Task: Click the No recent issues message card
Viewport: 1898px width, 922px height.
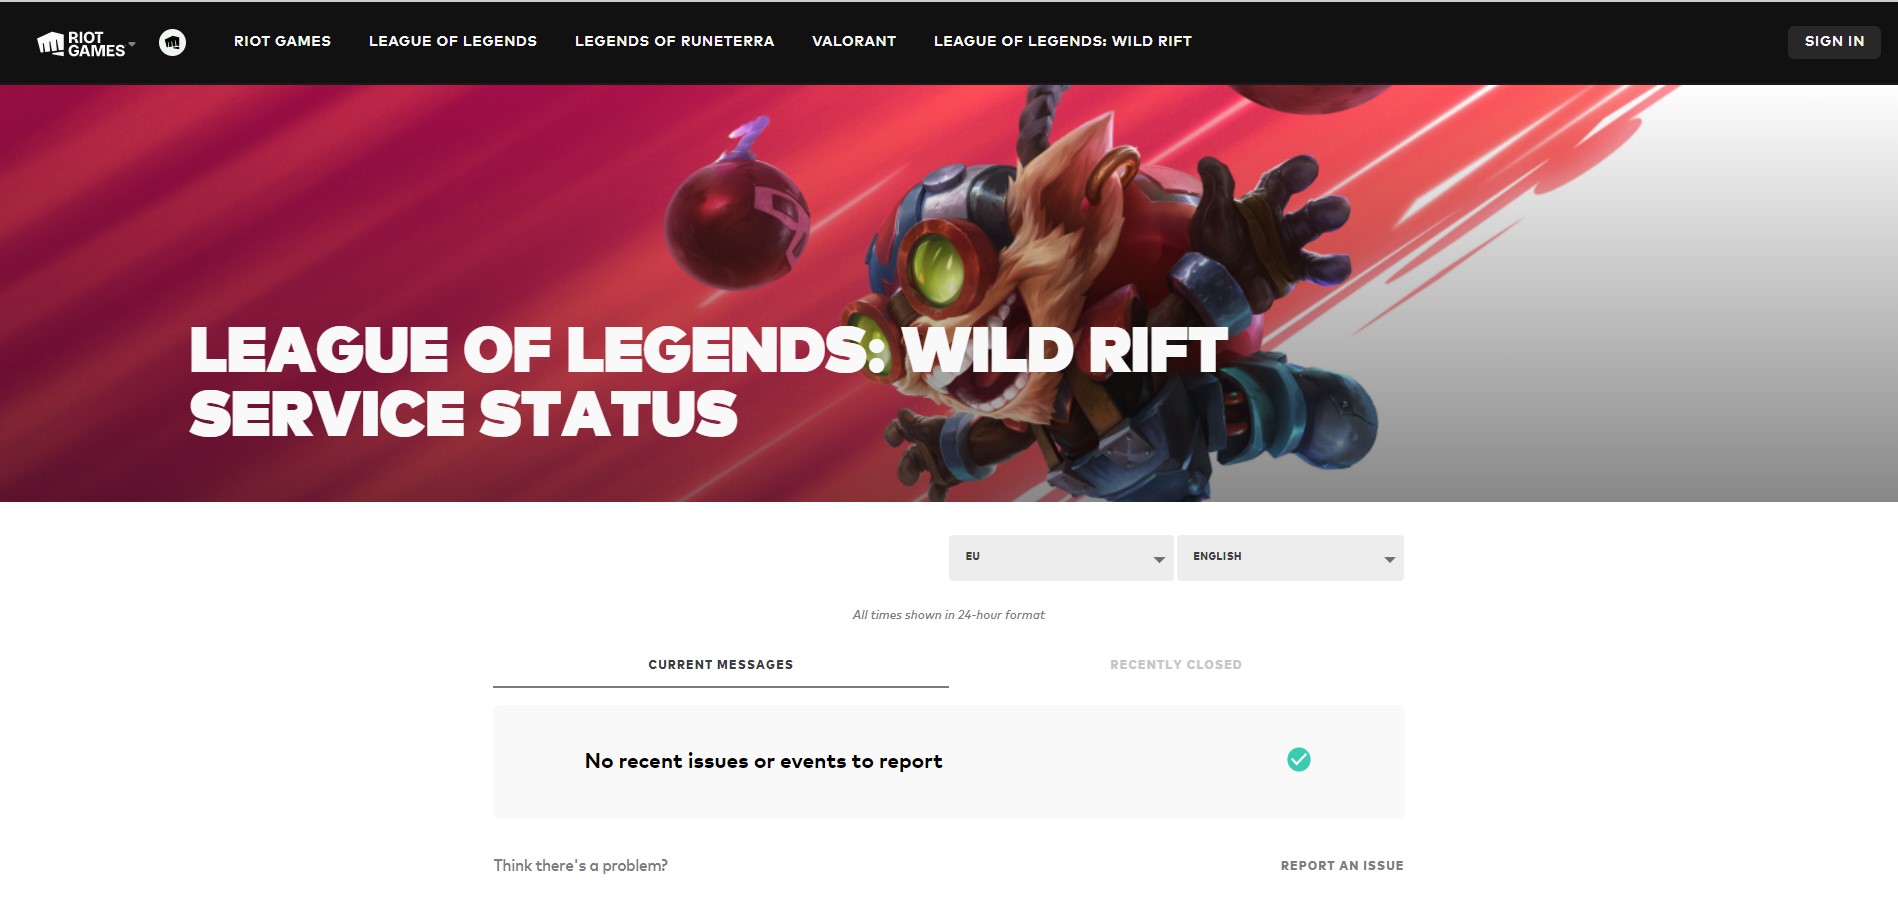Action: pyautogui.click(x=949, y=762)
